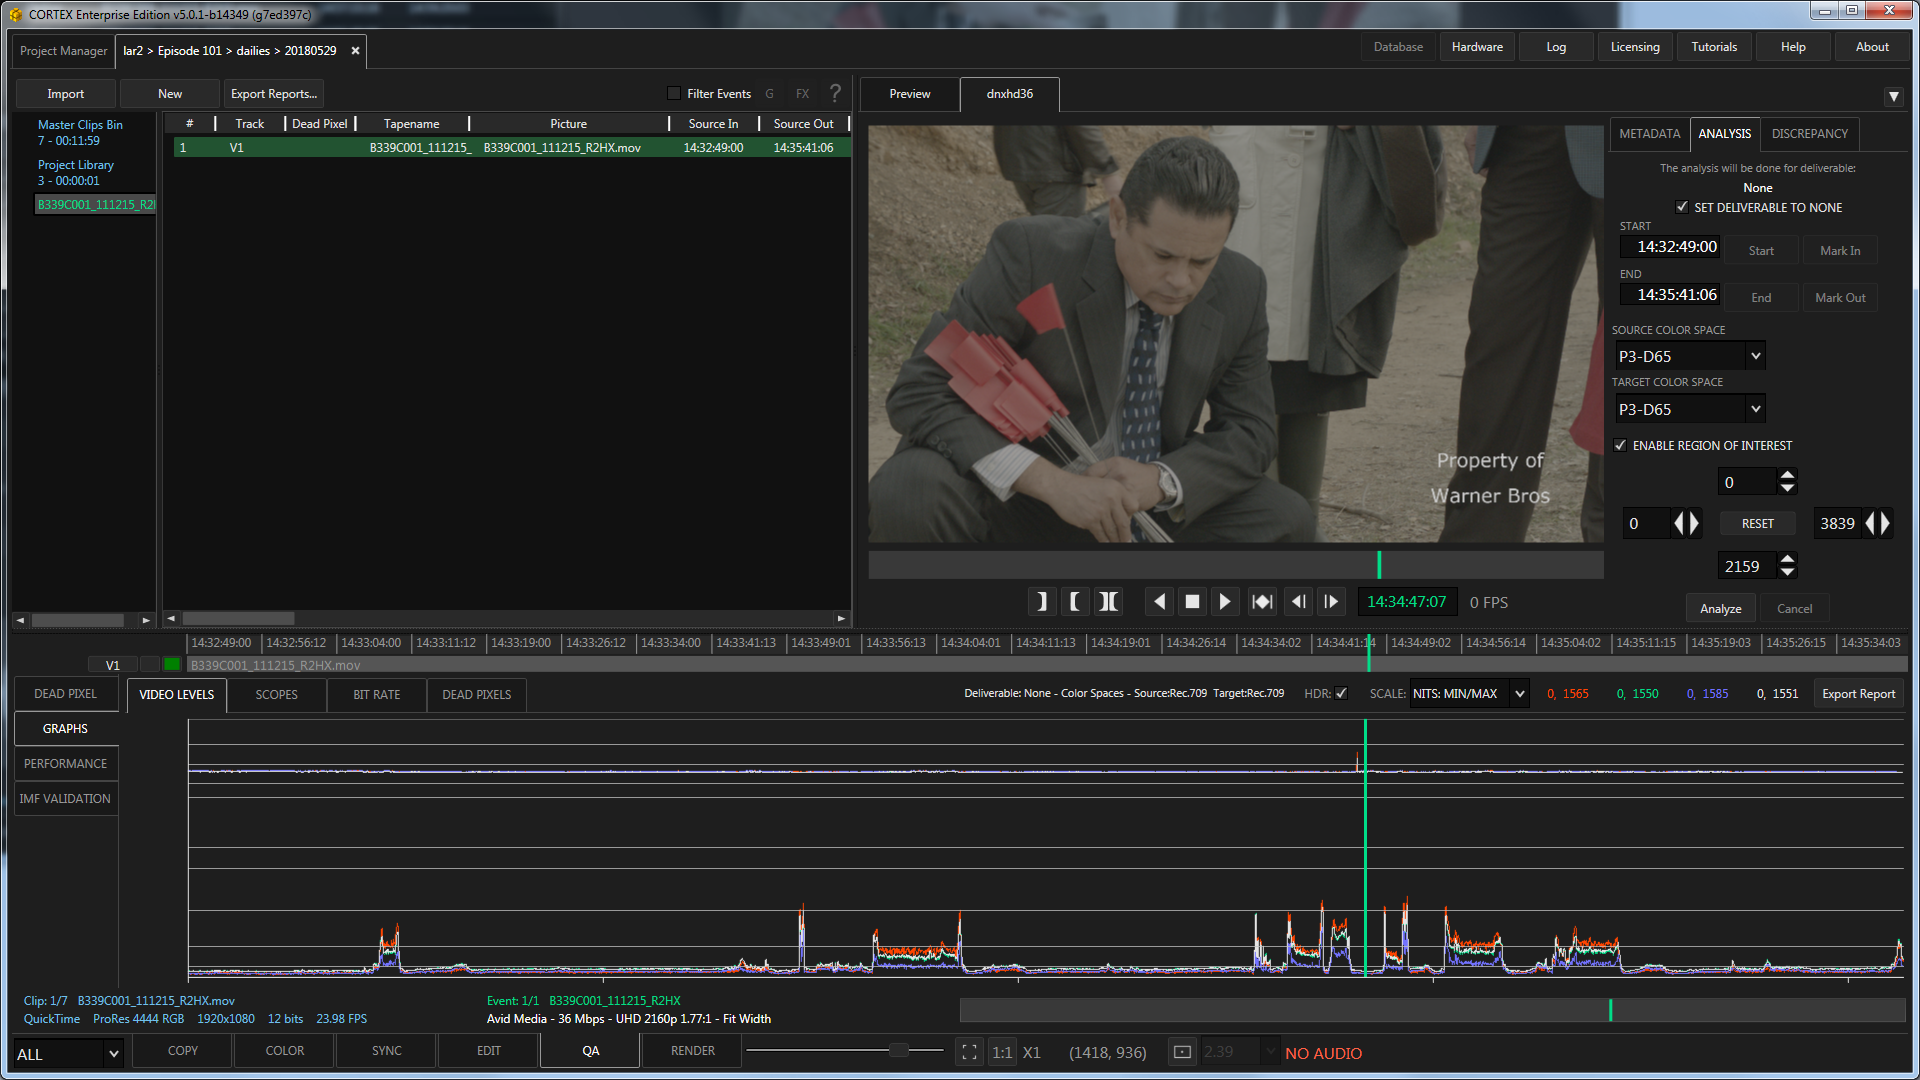The height and width of the screenshot is (1080, 1920).
Task: Toggle fullscreen viewer icon
Action: click(x=969, y=1052)
